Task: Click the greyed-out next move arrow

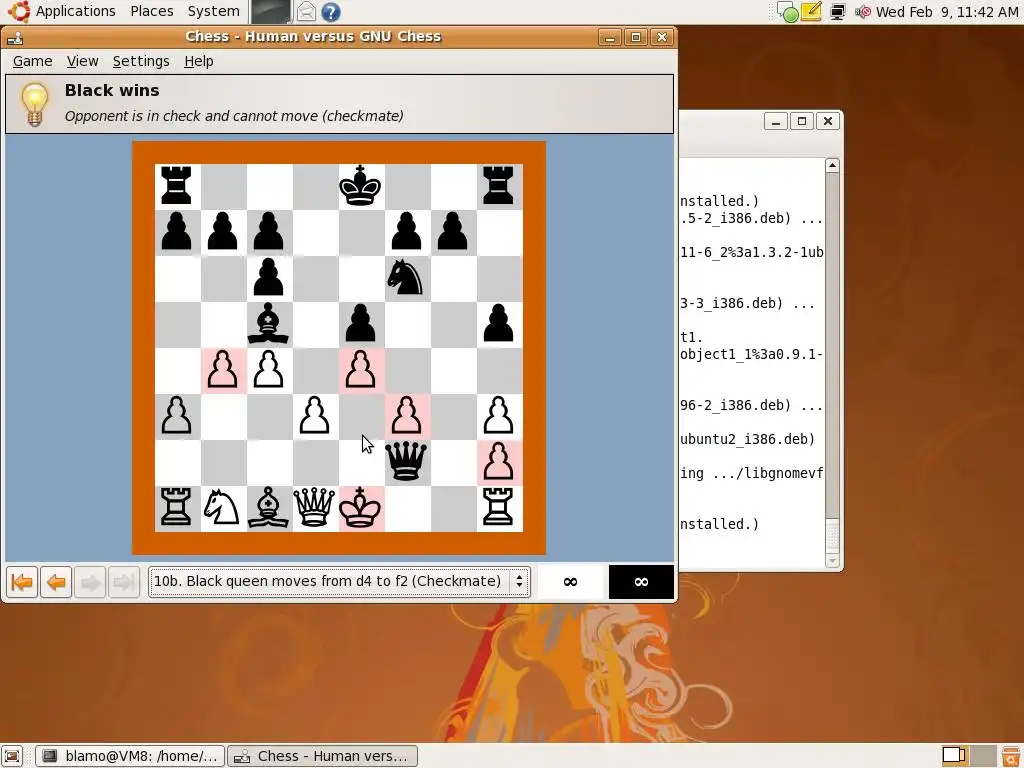Action: coord(90,581)
